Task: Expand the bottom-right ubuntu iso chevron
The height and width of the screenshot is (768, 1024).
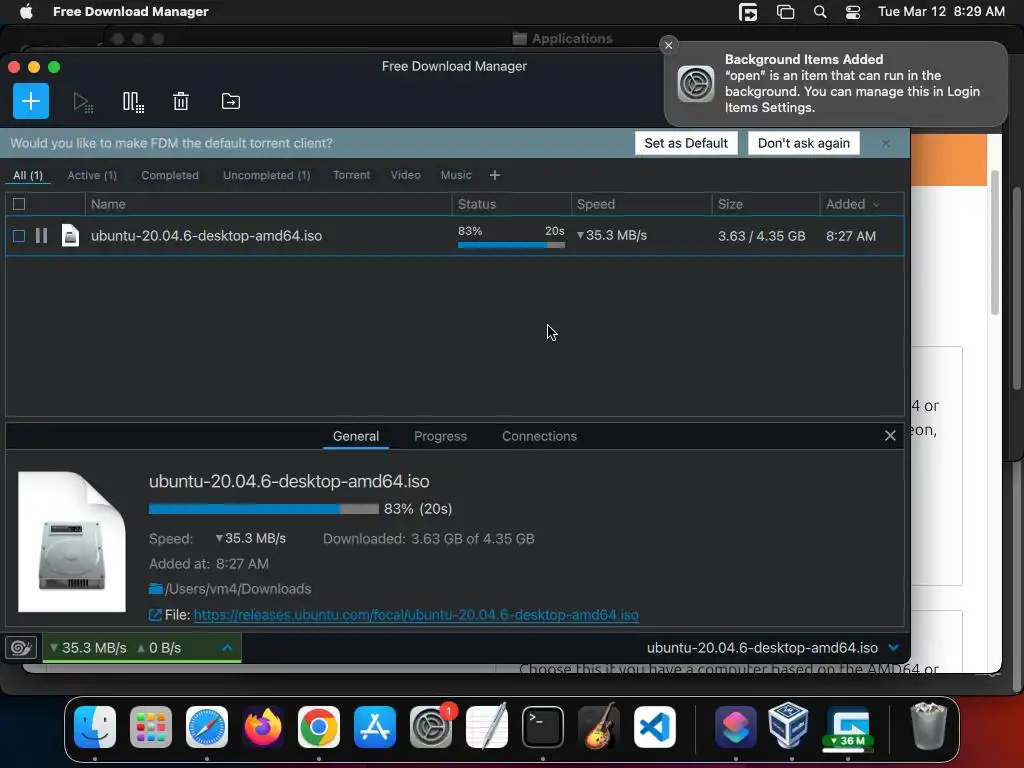Action: [893, 648]
